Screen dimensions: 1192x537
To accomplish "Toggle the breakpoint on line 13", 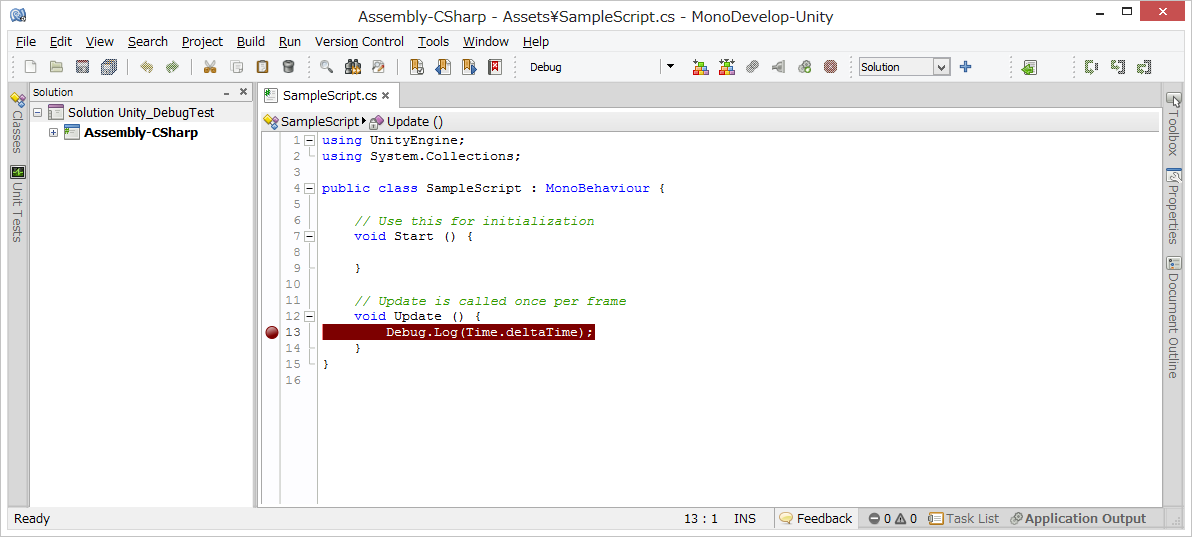I will [x=272, y=333].
